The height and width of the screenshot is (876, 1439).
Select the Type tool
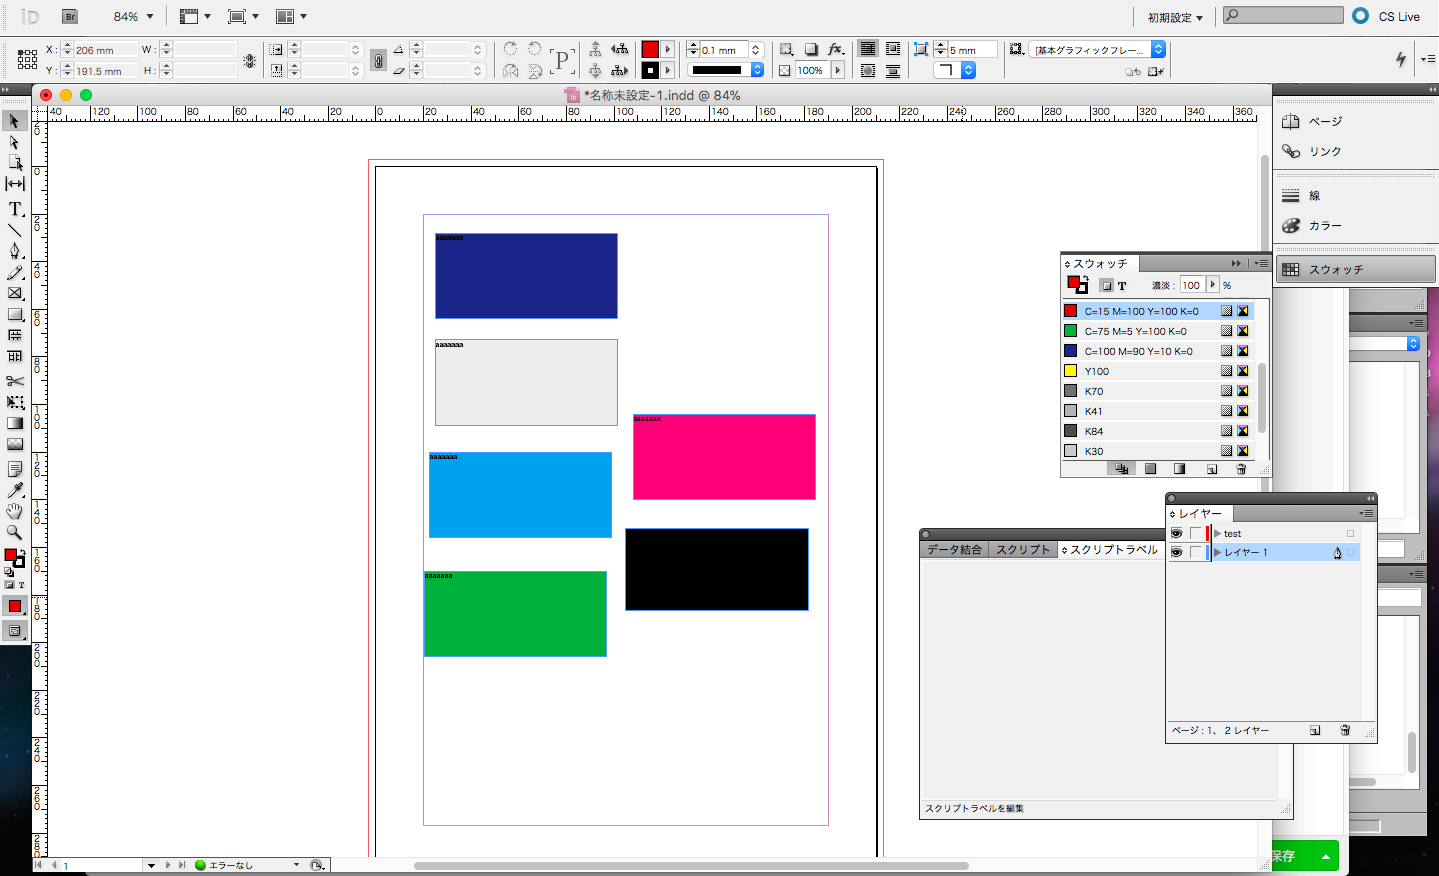pyautogui.click(x=14, y=209)
